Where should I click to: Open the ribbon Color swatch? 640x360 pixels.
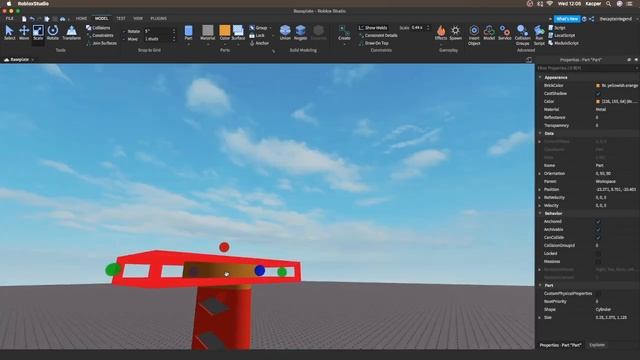click(225, 31)
